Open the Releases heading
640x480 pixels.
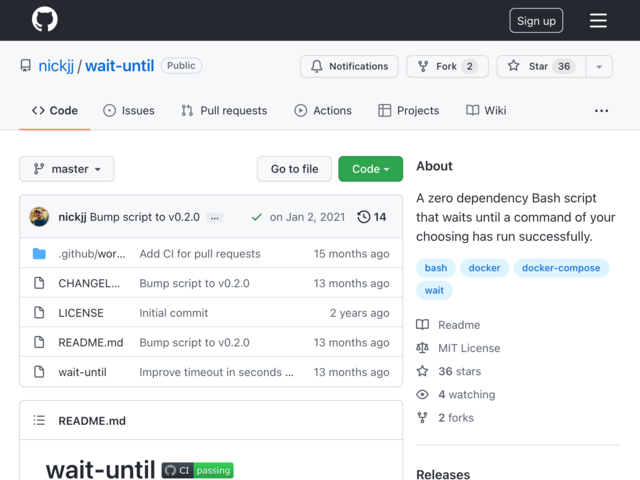coord(443,474)
